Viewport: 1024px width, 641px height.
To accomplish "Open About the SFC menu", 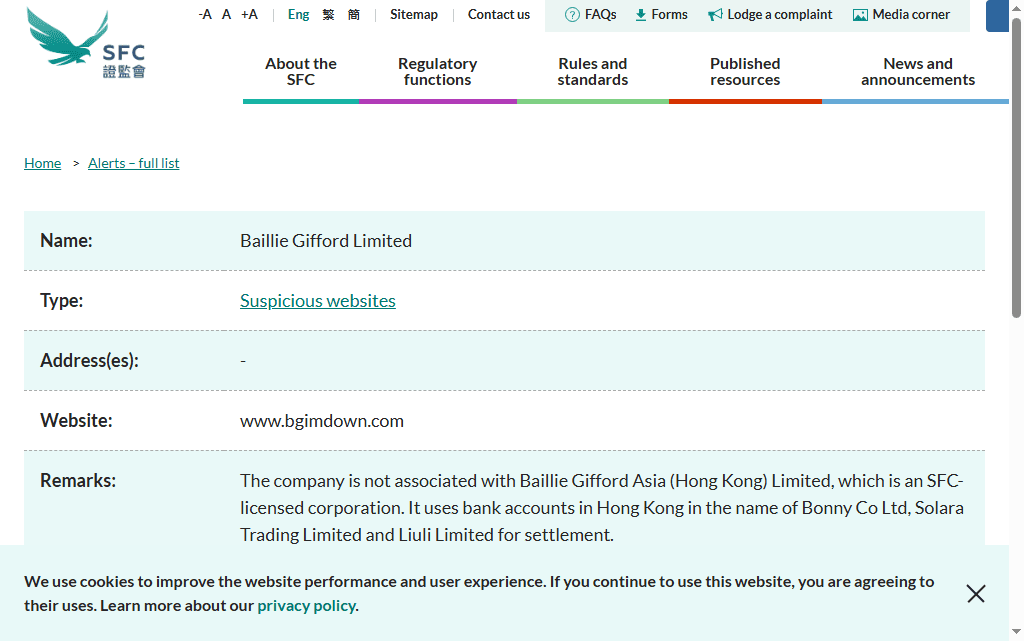I will tap(301, 72).
